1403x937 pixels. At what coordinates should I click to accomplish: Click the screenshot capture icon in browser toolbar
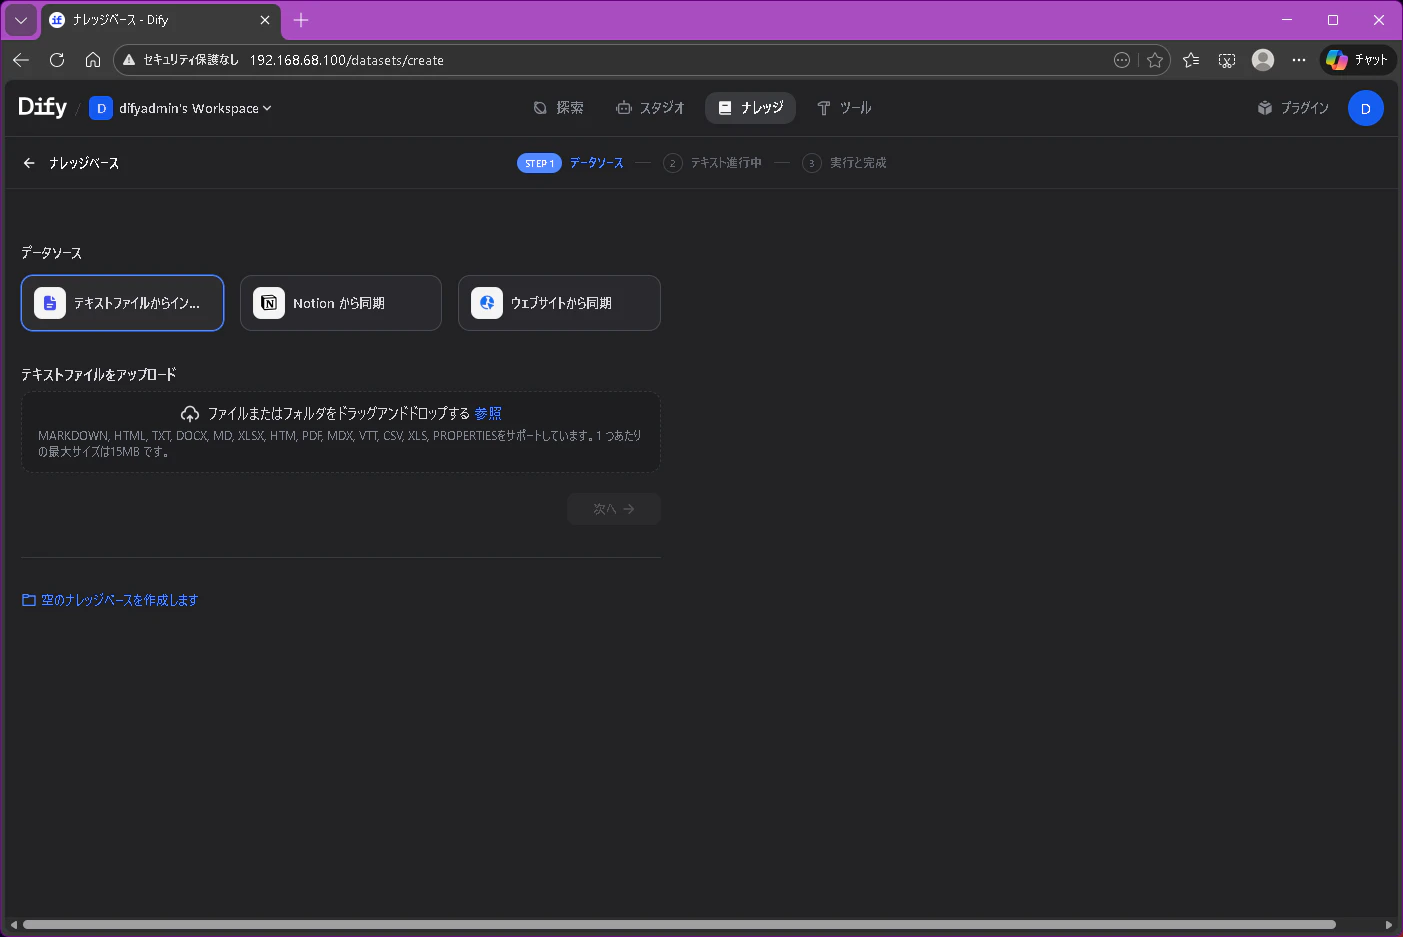[x=1227, y=60]
